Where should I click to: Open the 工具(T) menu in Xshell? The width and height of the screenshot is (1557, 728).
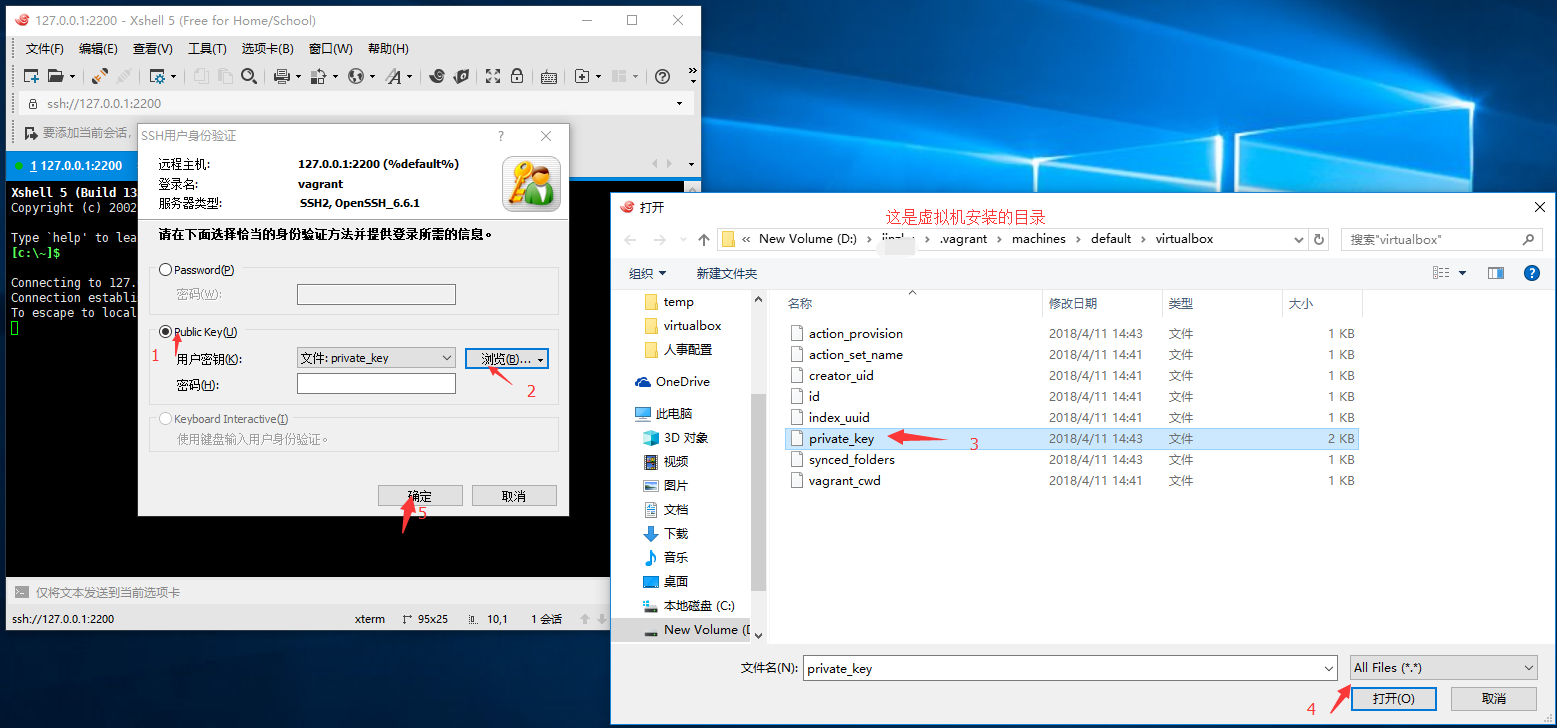coord(207,49)
